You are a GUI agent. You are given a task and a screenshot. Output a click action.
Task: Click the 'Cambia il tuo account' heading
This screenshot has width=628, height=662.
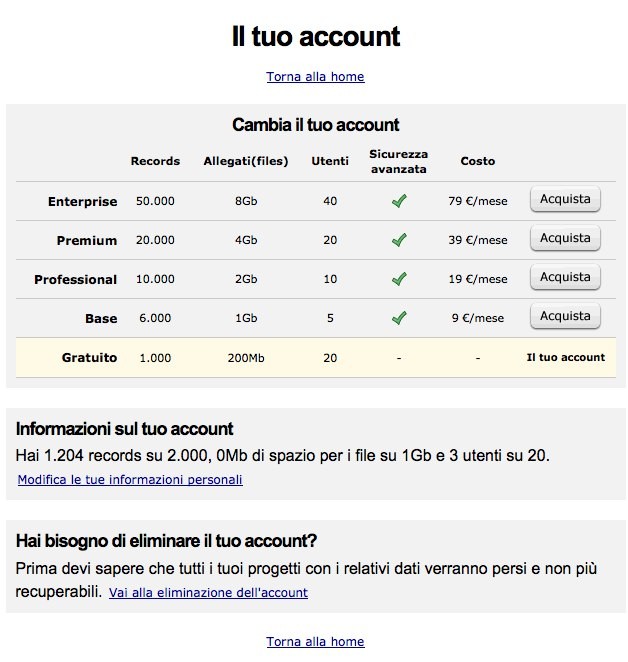[x=315, y=125]
